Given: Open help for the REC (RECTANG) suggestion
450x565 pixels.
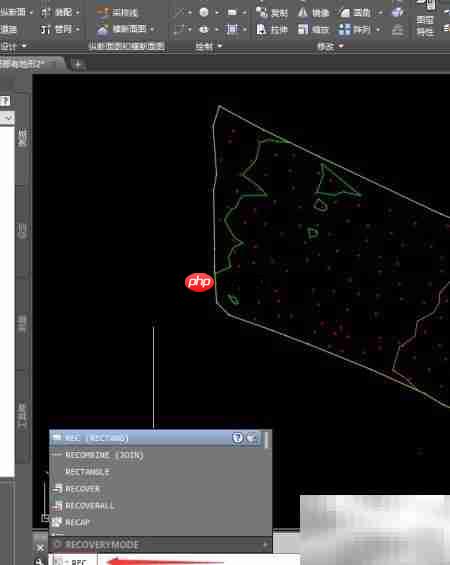Looking at the screenshot, I should click(x=237, y=437).
